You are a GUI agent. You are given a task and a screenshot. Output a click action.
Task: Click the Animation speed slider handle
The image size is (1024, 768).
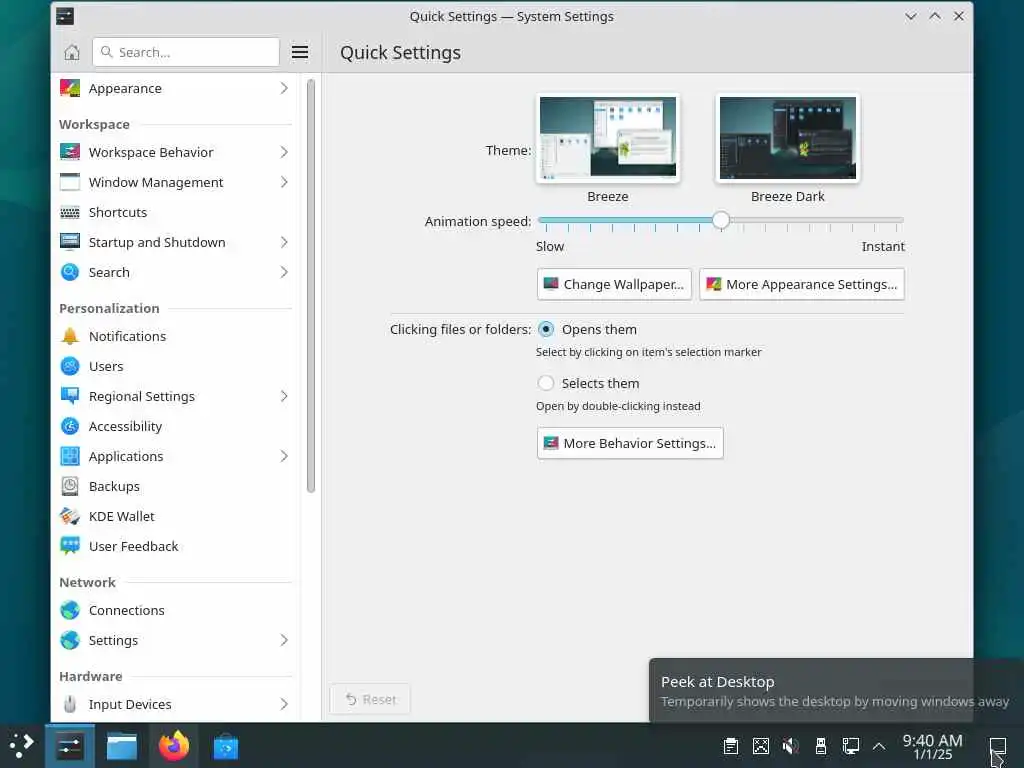pyautogui.click(x=721, y=221)
